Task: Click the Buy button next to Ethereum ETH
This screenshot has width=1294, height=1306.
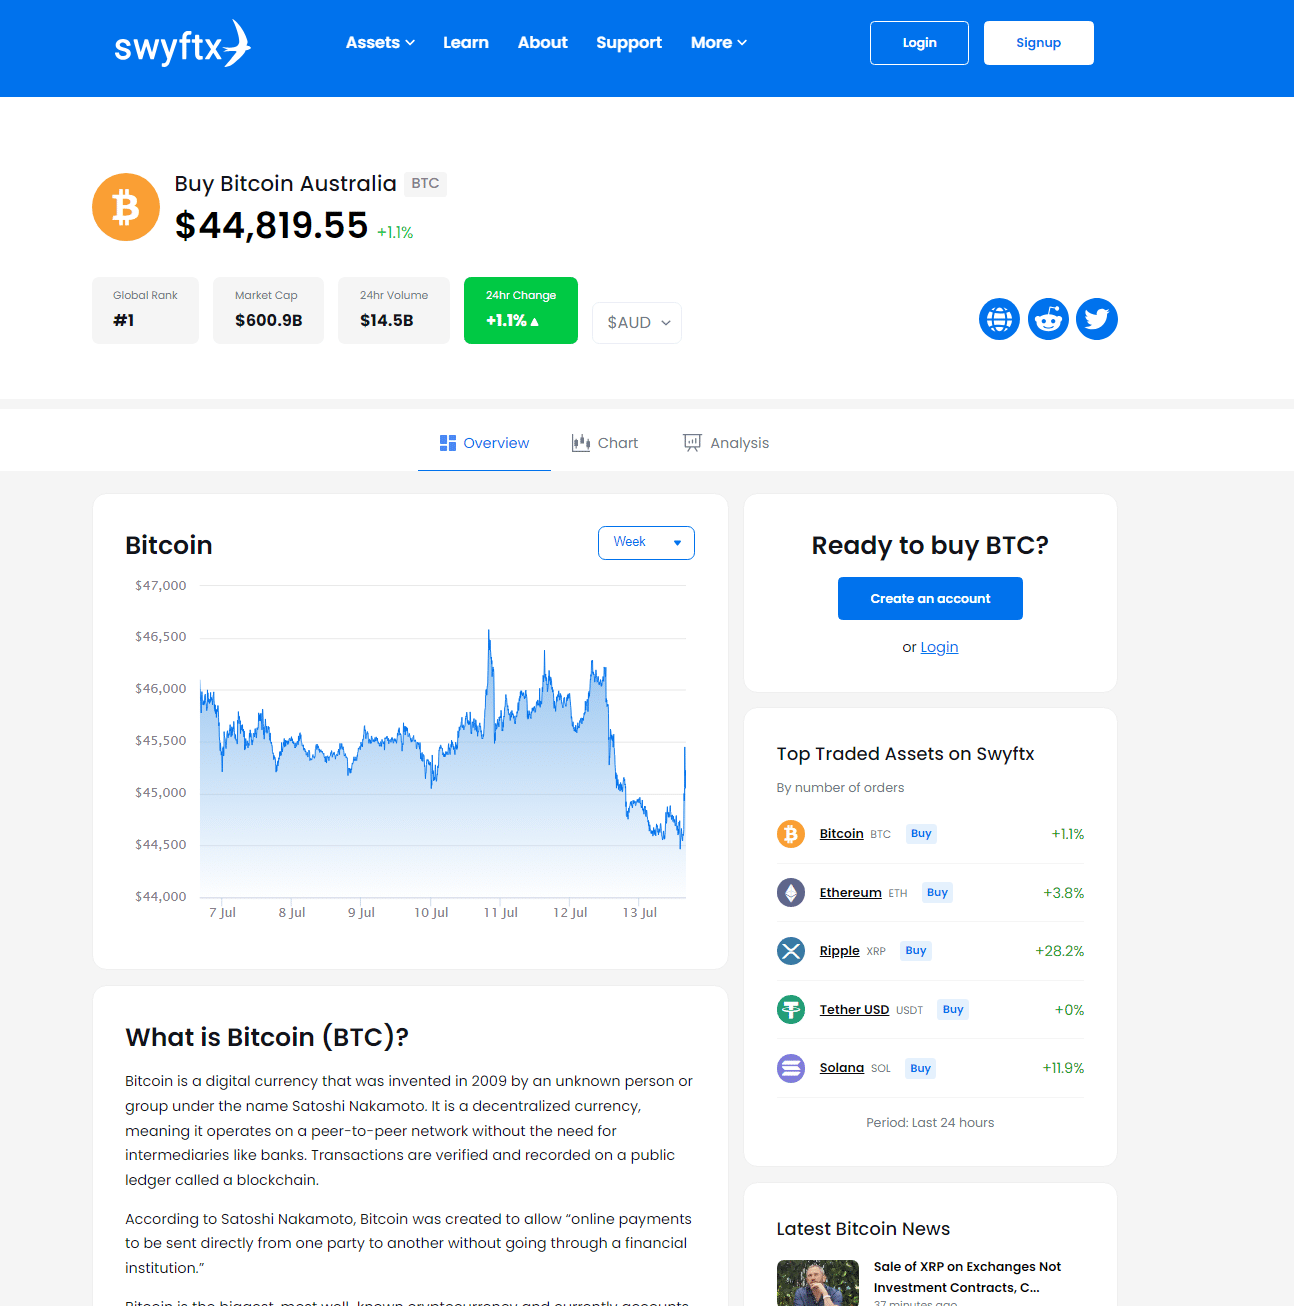Action: point(937,893)
